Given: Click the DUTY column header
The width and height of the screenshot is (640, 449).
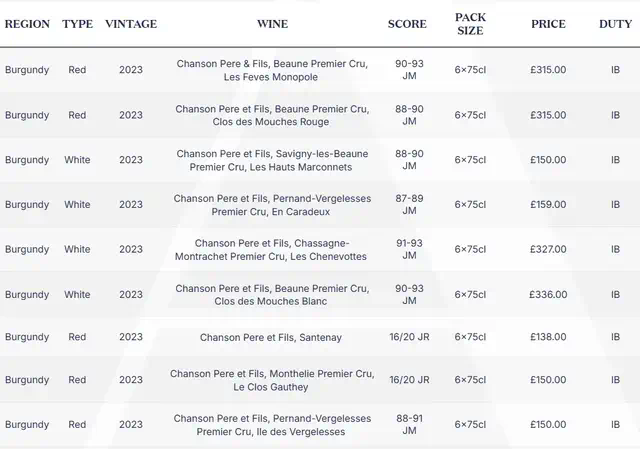Looking at the screenshot, I should coord(615,24).
